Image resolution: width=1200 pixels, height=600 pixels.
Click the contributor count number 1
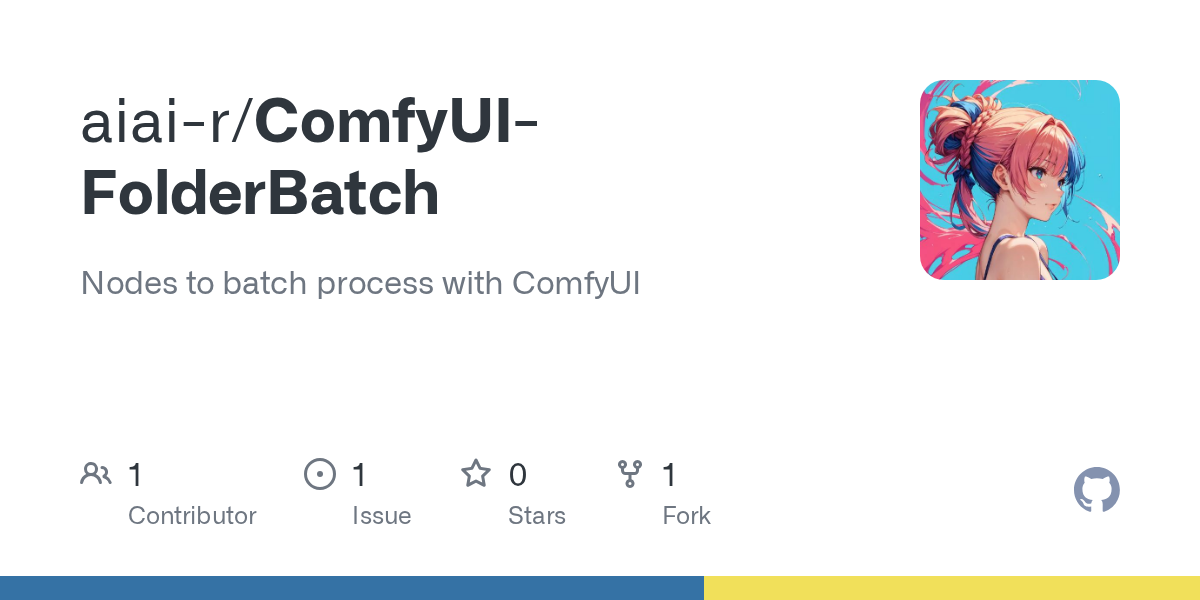coord(135,474)
